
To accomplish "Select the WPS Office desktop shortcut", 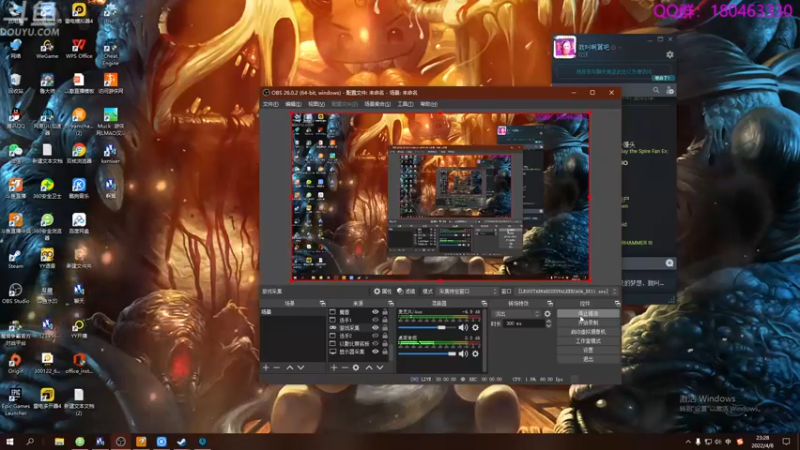I will click(x=79, y=49).
